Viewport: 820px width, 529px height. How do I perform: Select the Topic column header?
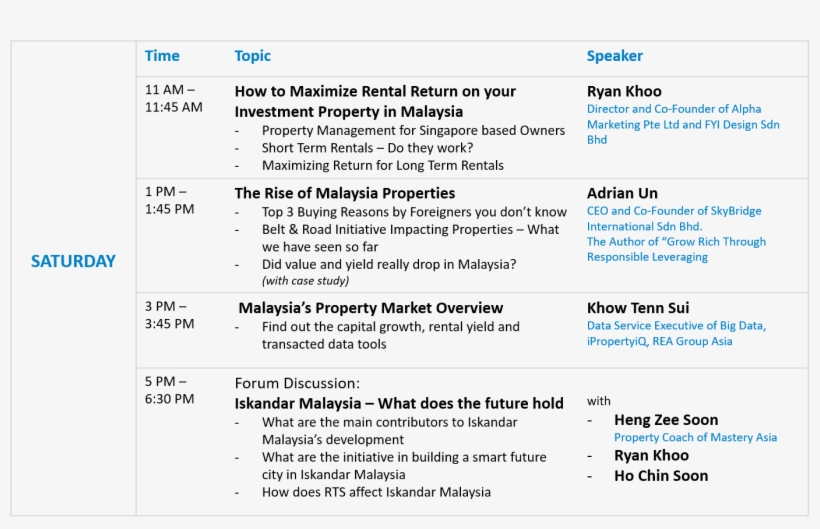(x=253, y=56)
